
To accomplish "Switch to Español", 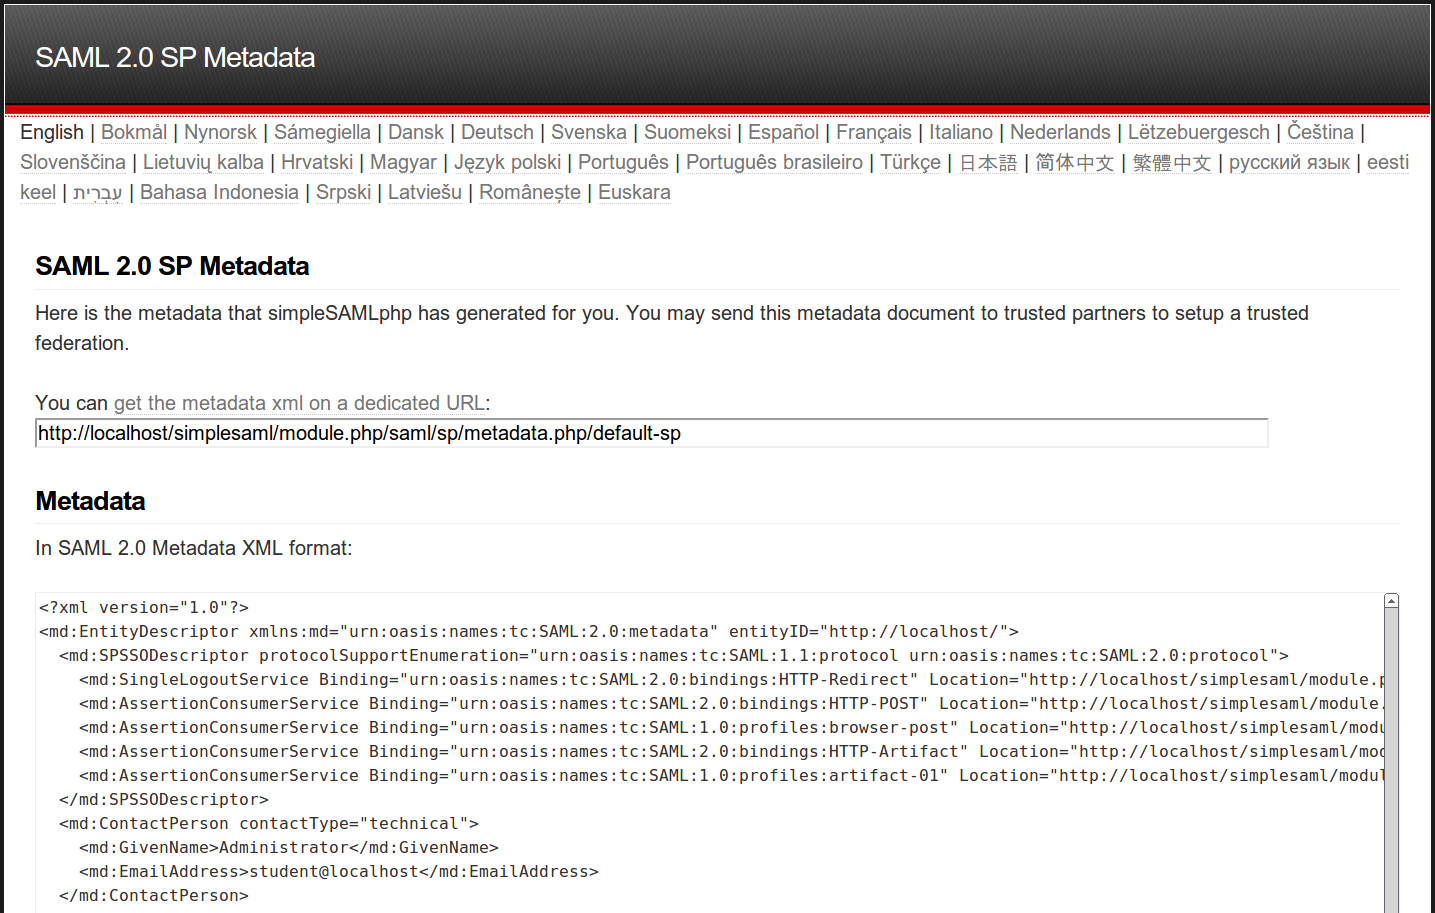I will (783, 132).
